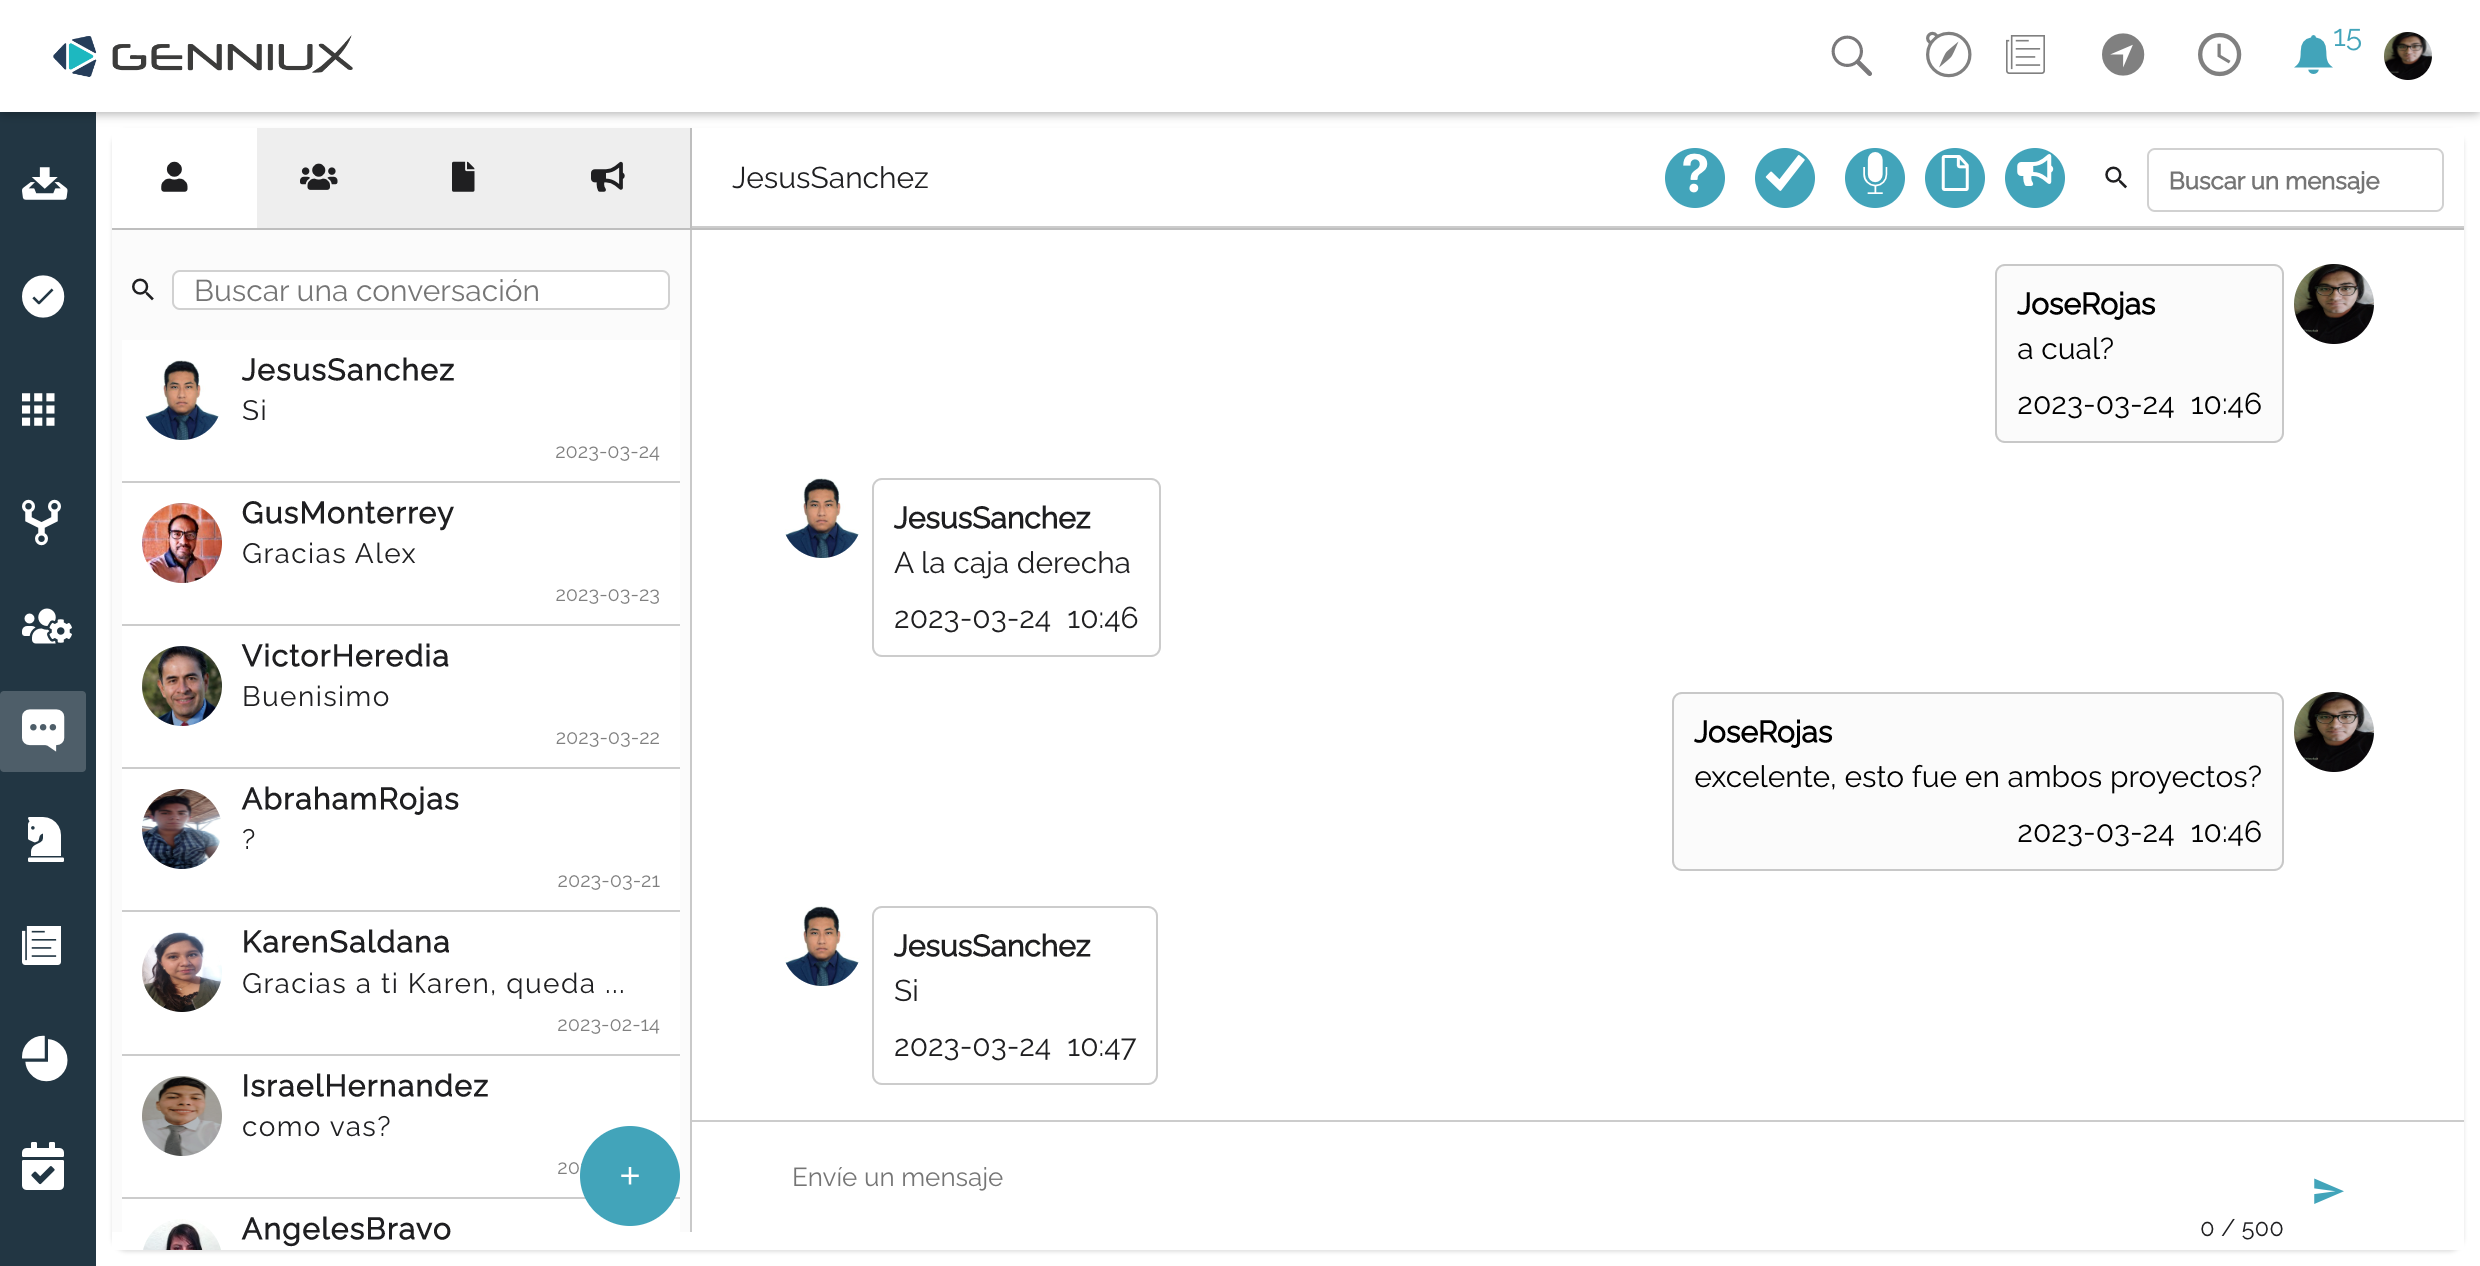The width and height of the screenshot is (2480, 1266).
Task: Click the send message arrow
Action: point(2327,1191)
